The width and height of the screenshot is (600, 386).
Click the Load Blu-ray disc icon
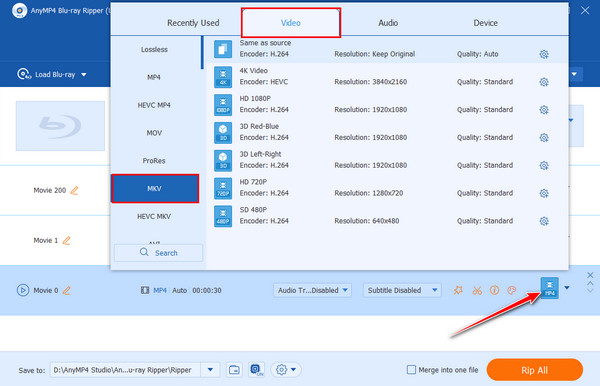click(x=24, y=74)
